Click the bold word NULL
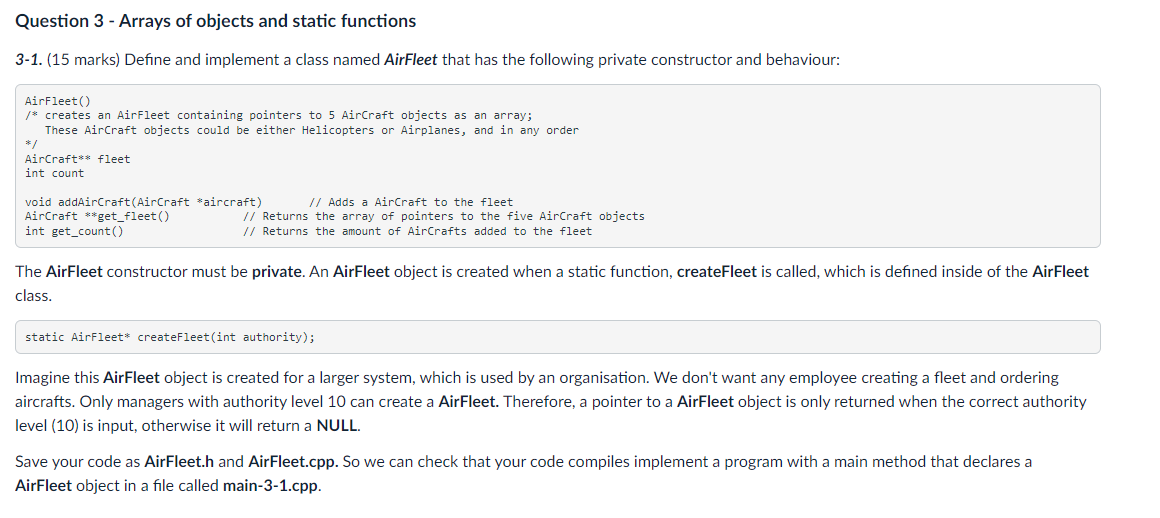 [x=337, y=426]
